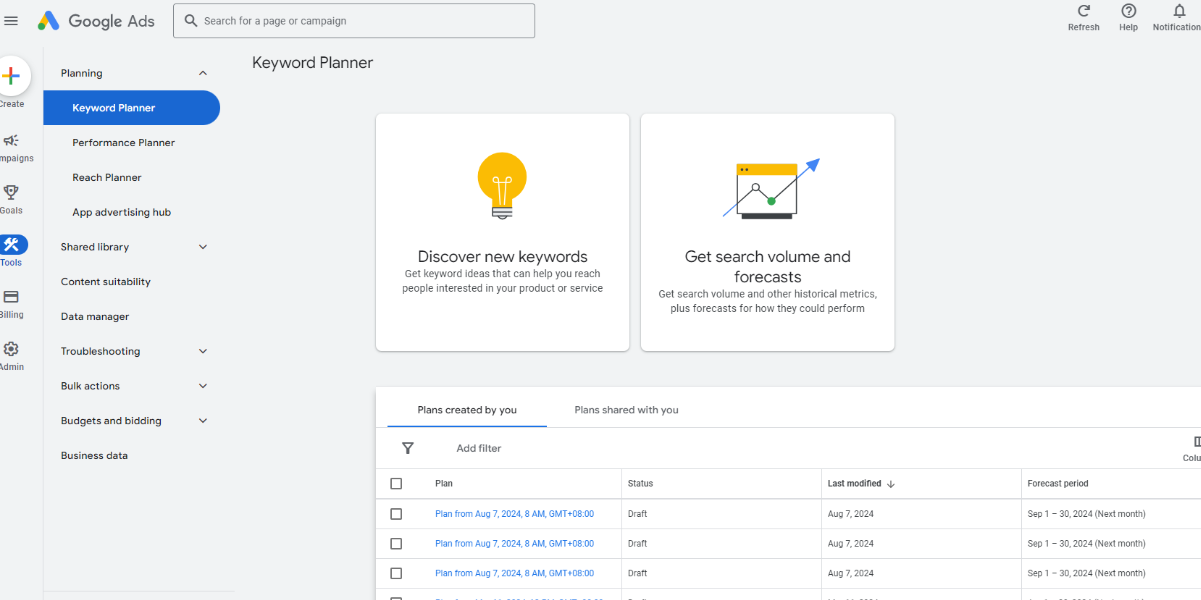Viewport: 1201px width, 600px height.
Task: Open the Admin gear icon
Action: [x=11, y=349]
